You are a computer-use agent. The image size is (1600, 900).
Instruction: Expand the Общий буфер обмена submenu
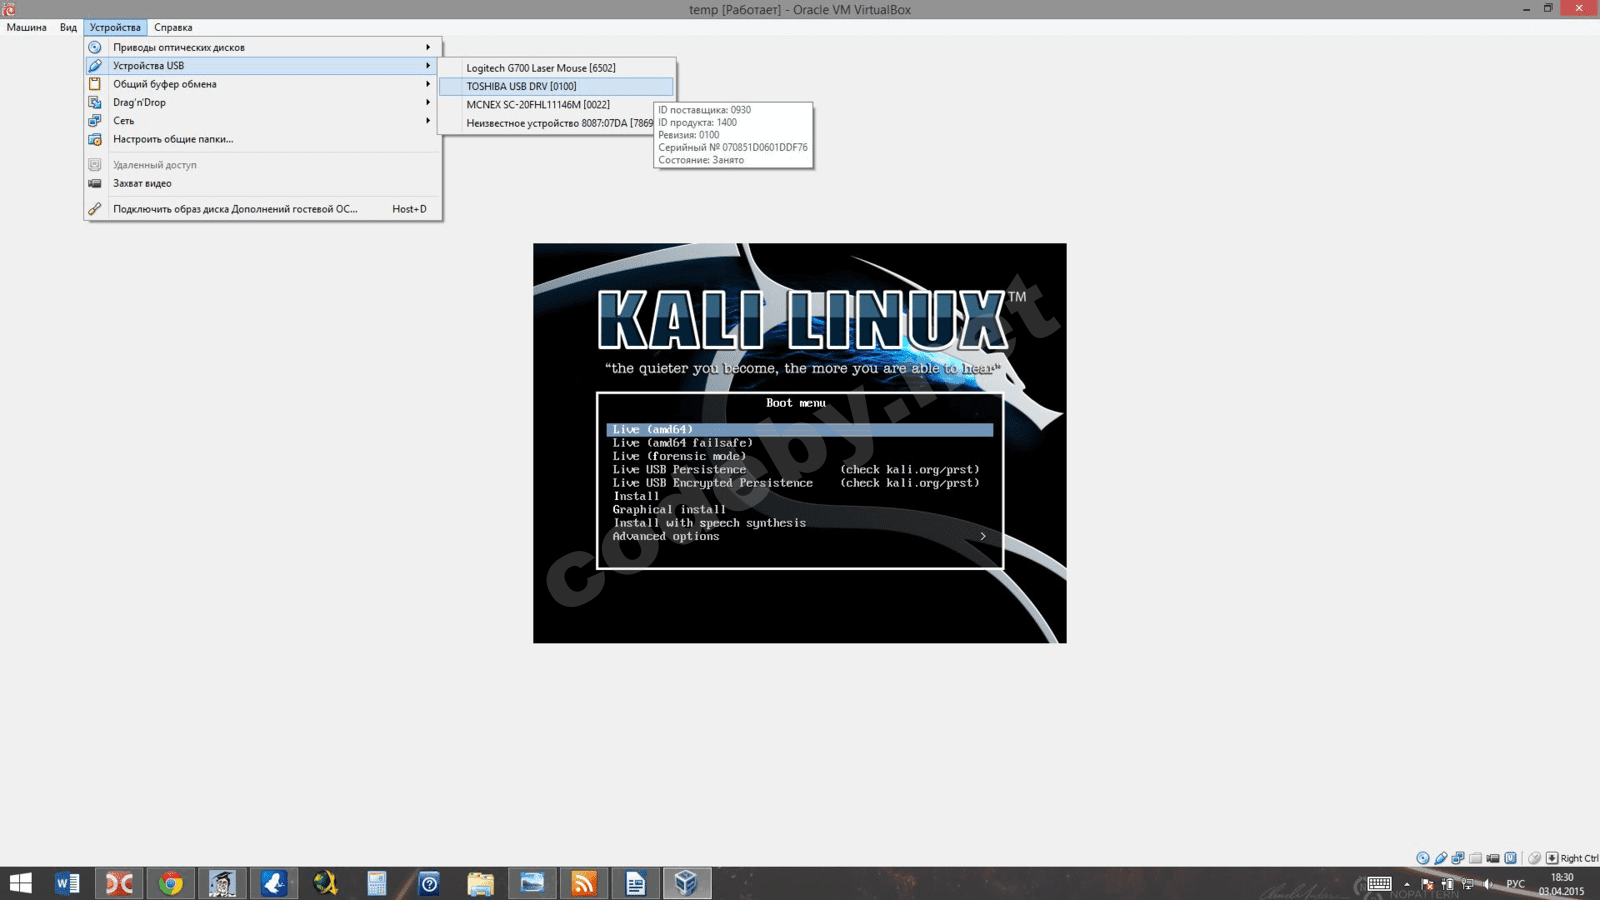click(263, 84)
